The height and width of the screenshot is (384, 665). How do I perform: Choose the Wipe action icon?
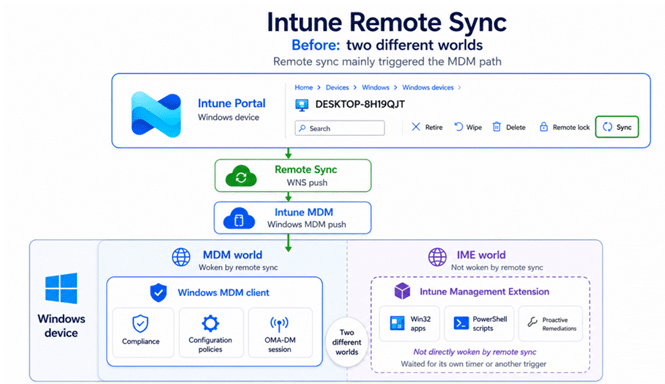(x=458, y=127)
